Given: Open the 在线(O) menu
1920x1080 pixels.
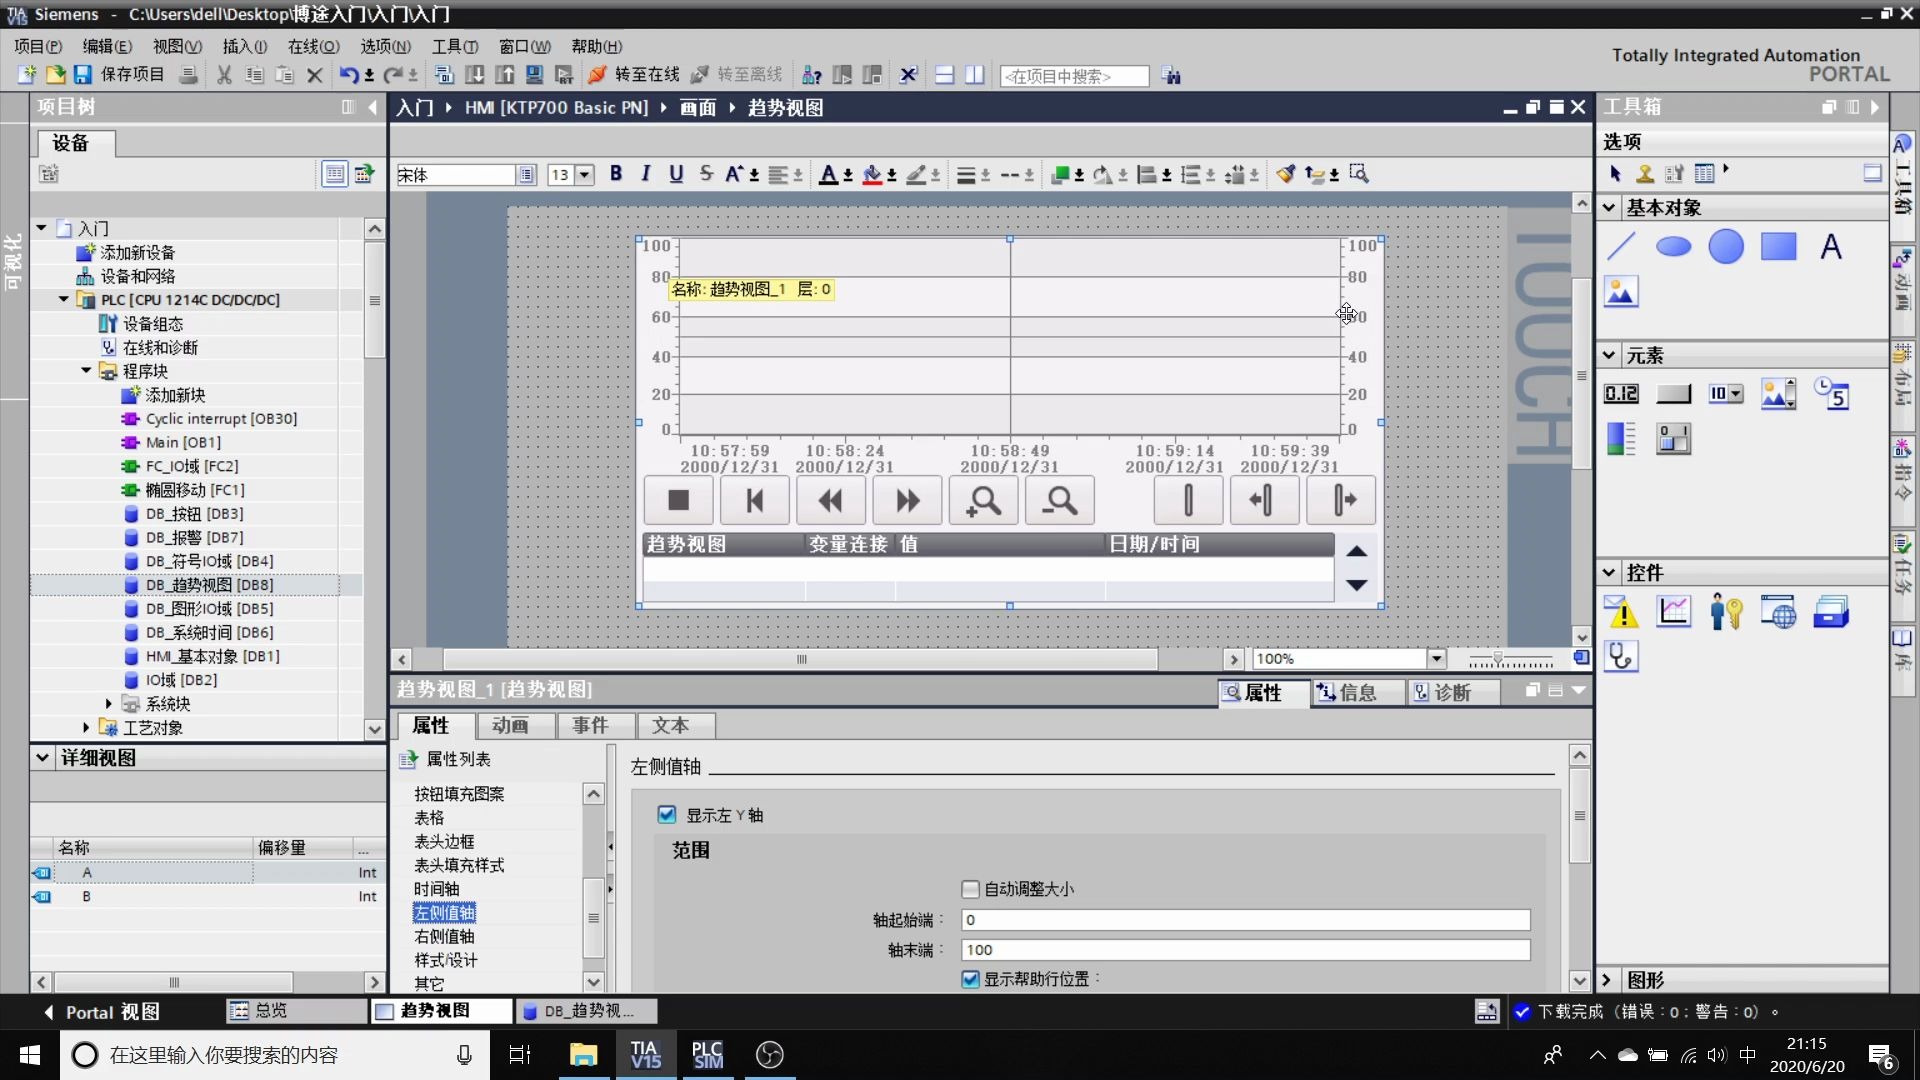Looking at the screenshot, I should 314,46.
